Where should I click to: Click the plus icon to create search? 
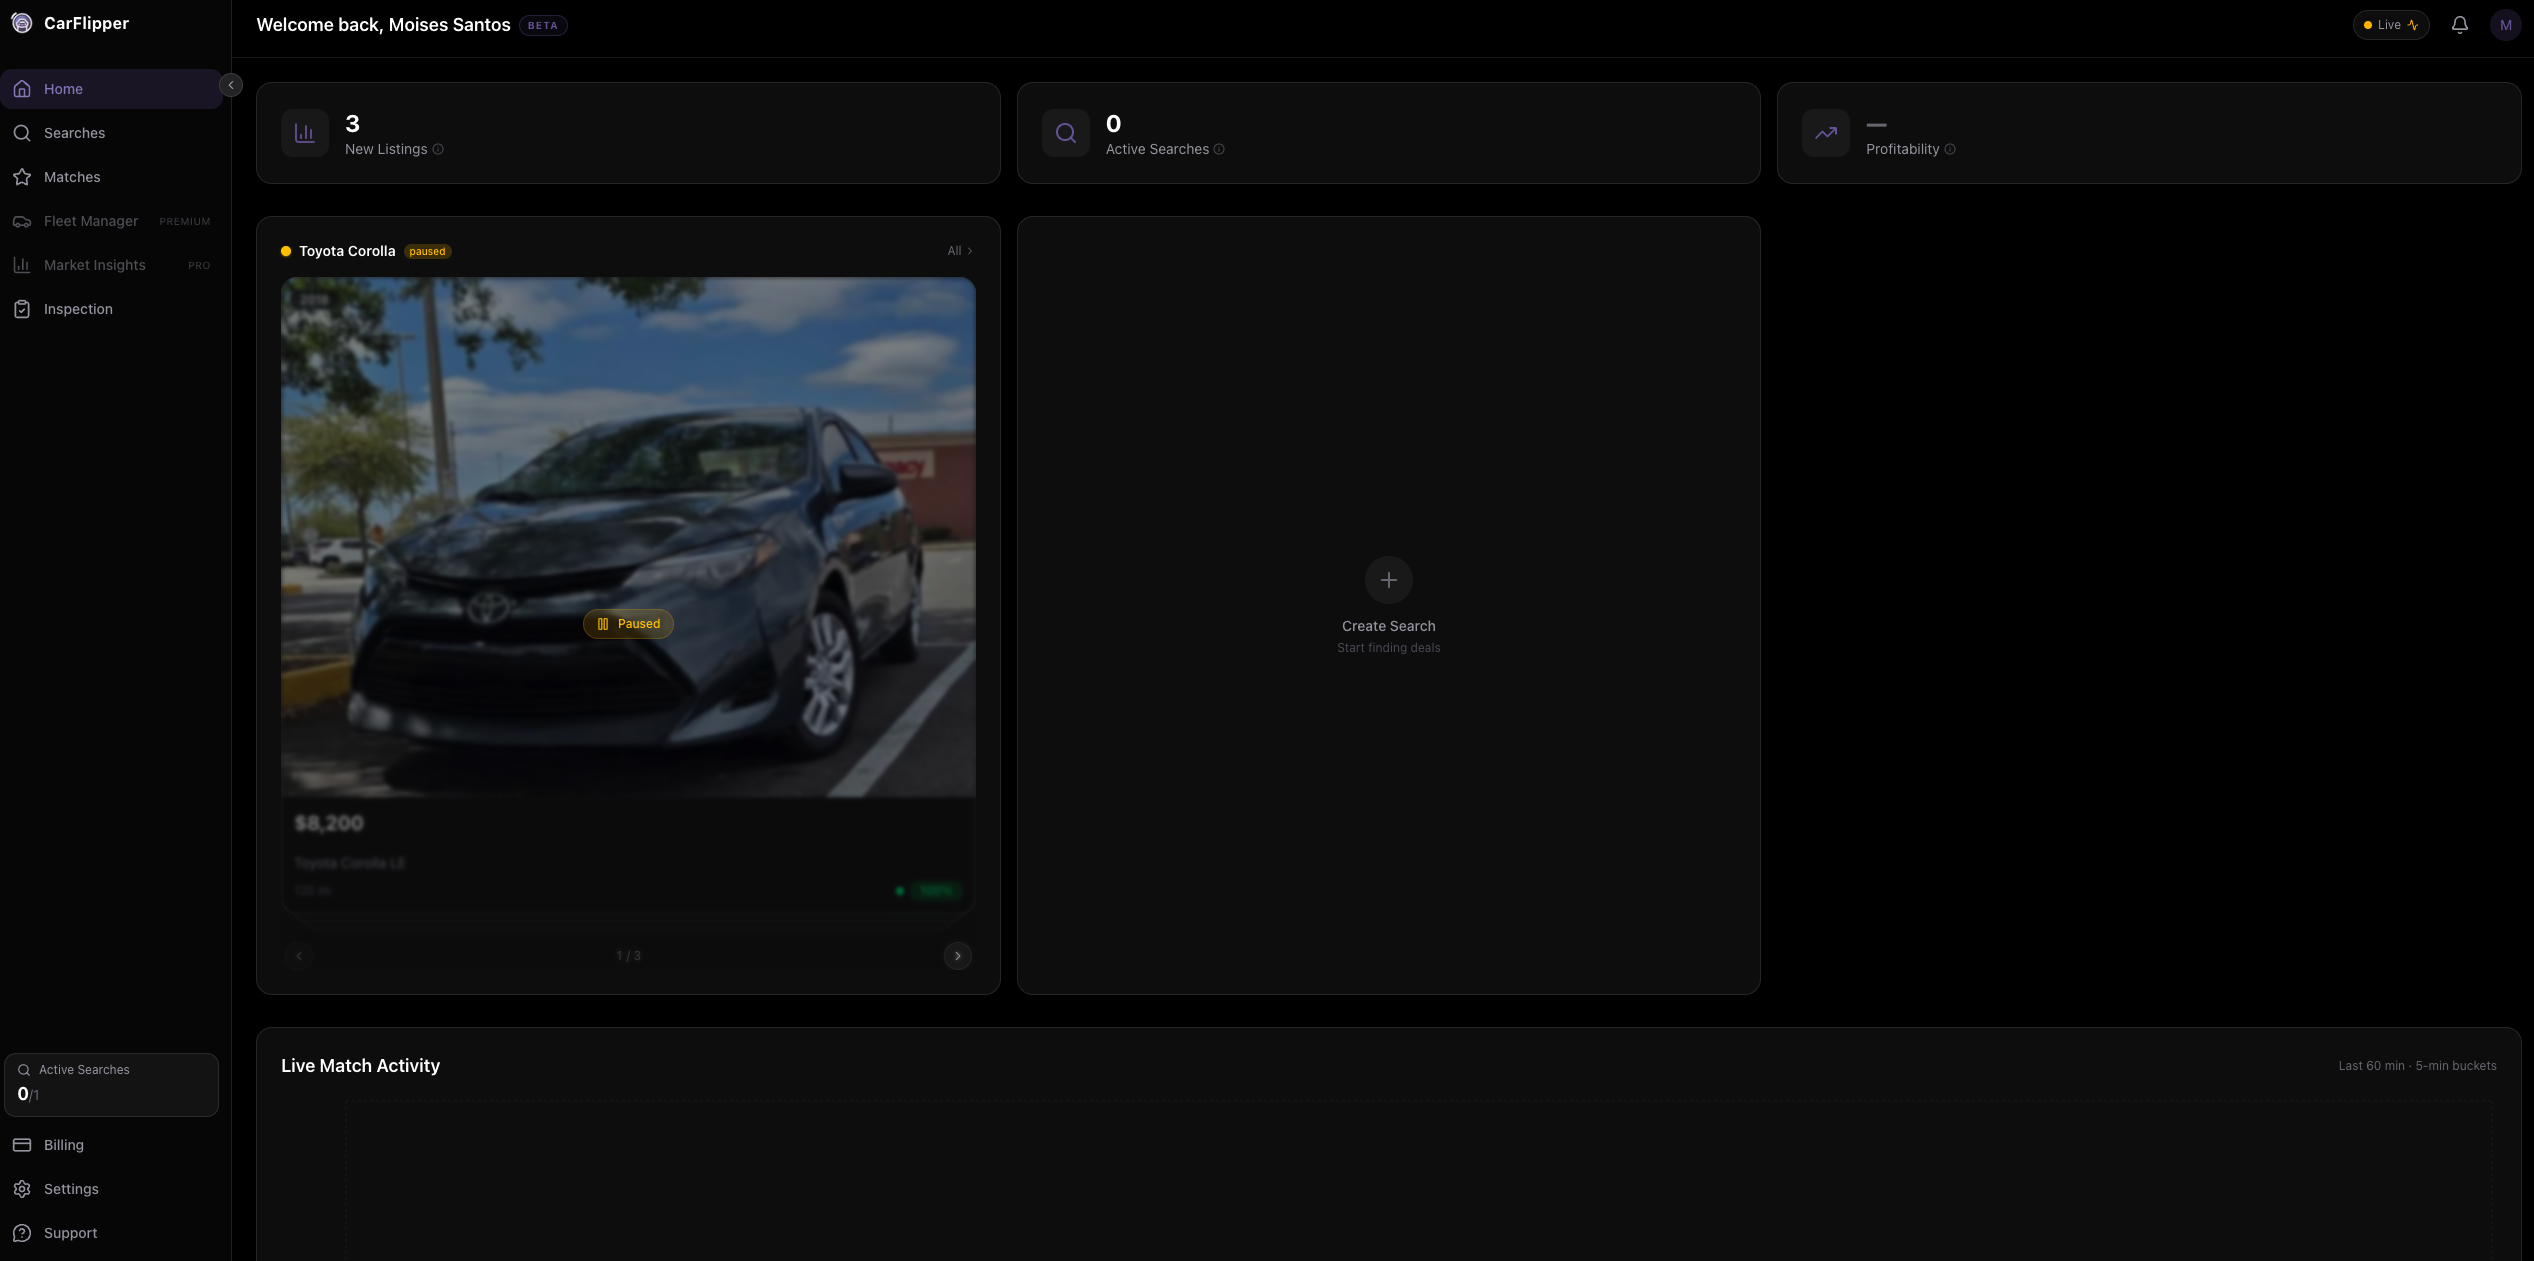coord(1388,580)
